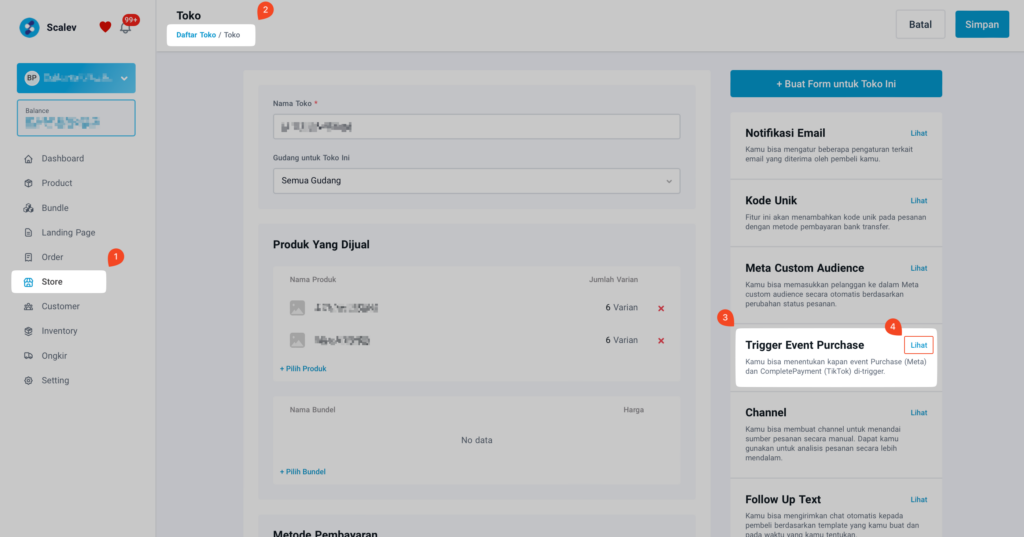Click the No data text

pos(477,440)
